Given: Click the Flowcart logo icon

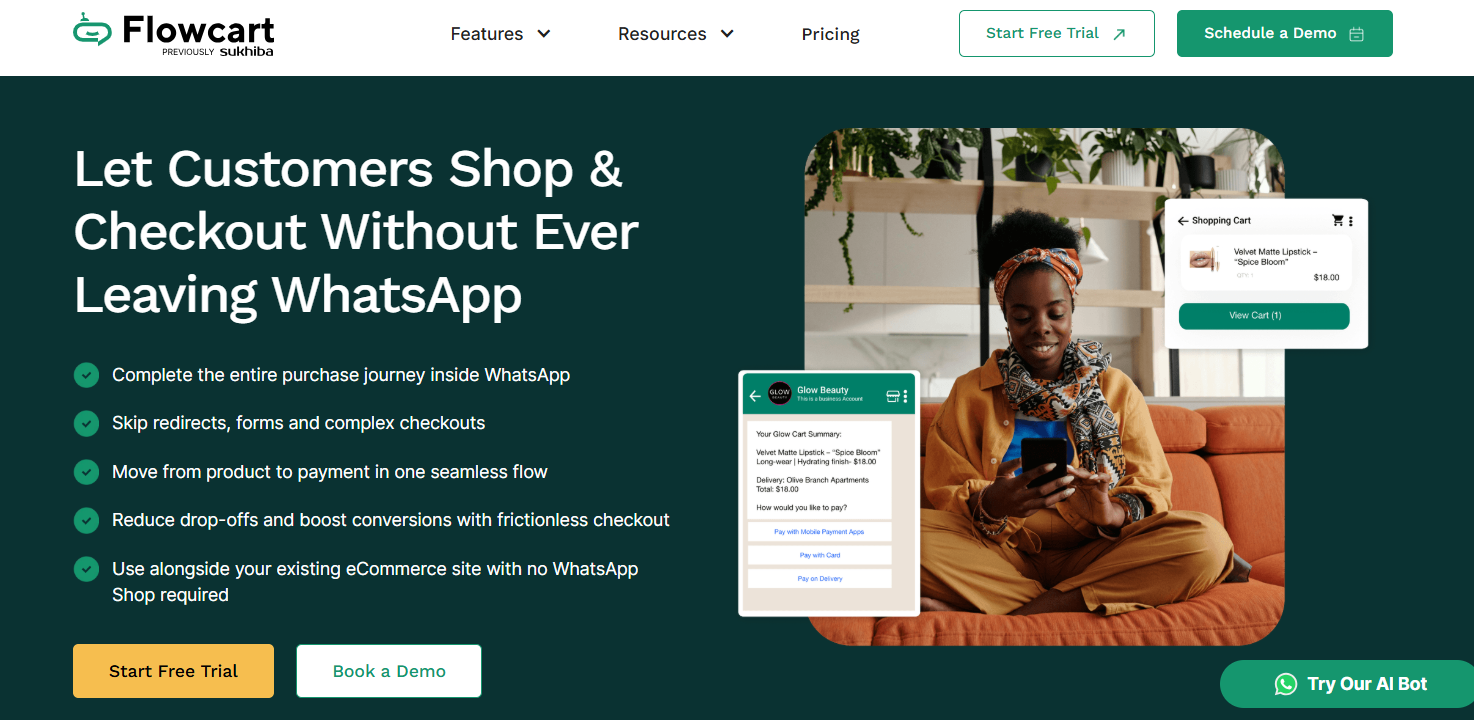Looking at the screenshot, I should tap(92, 31).
